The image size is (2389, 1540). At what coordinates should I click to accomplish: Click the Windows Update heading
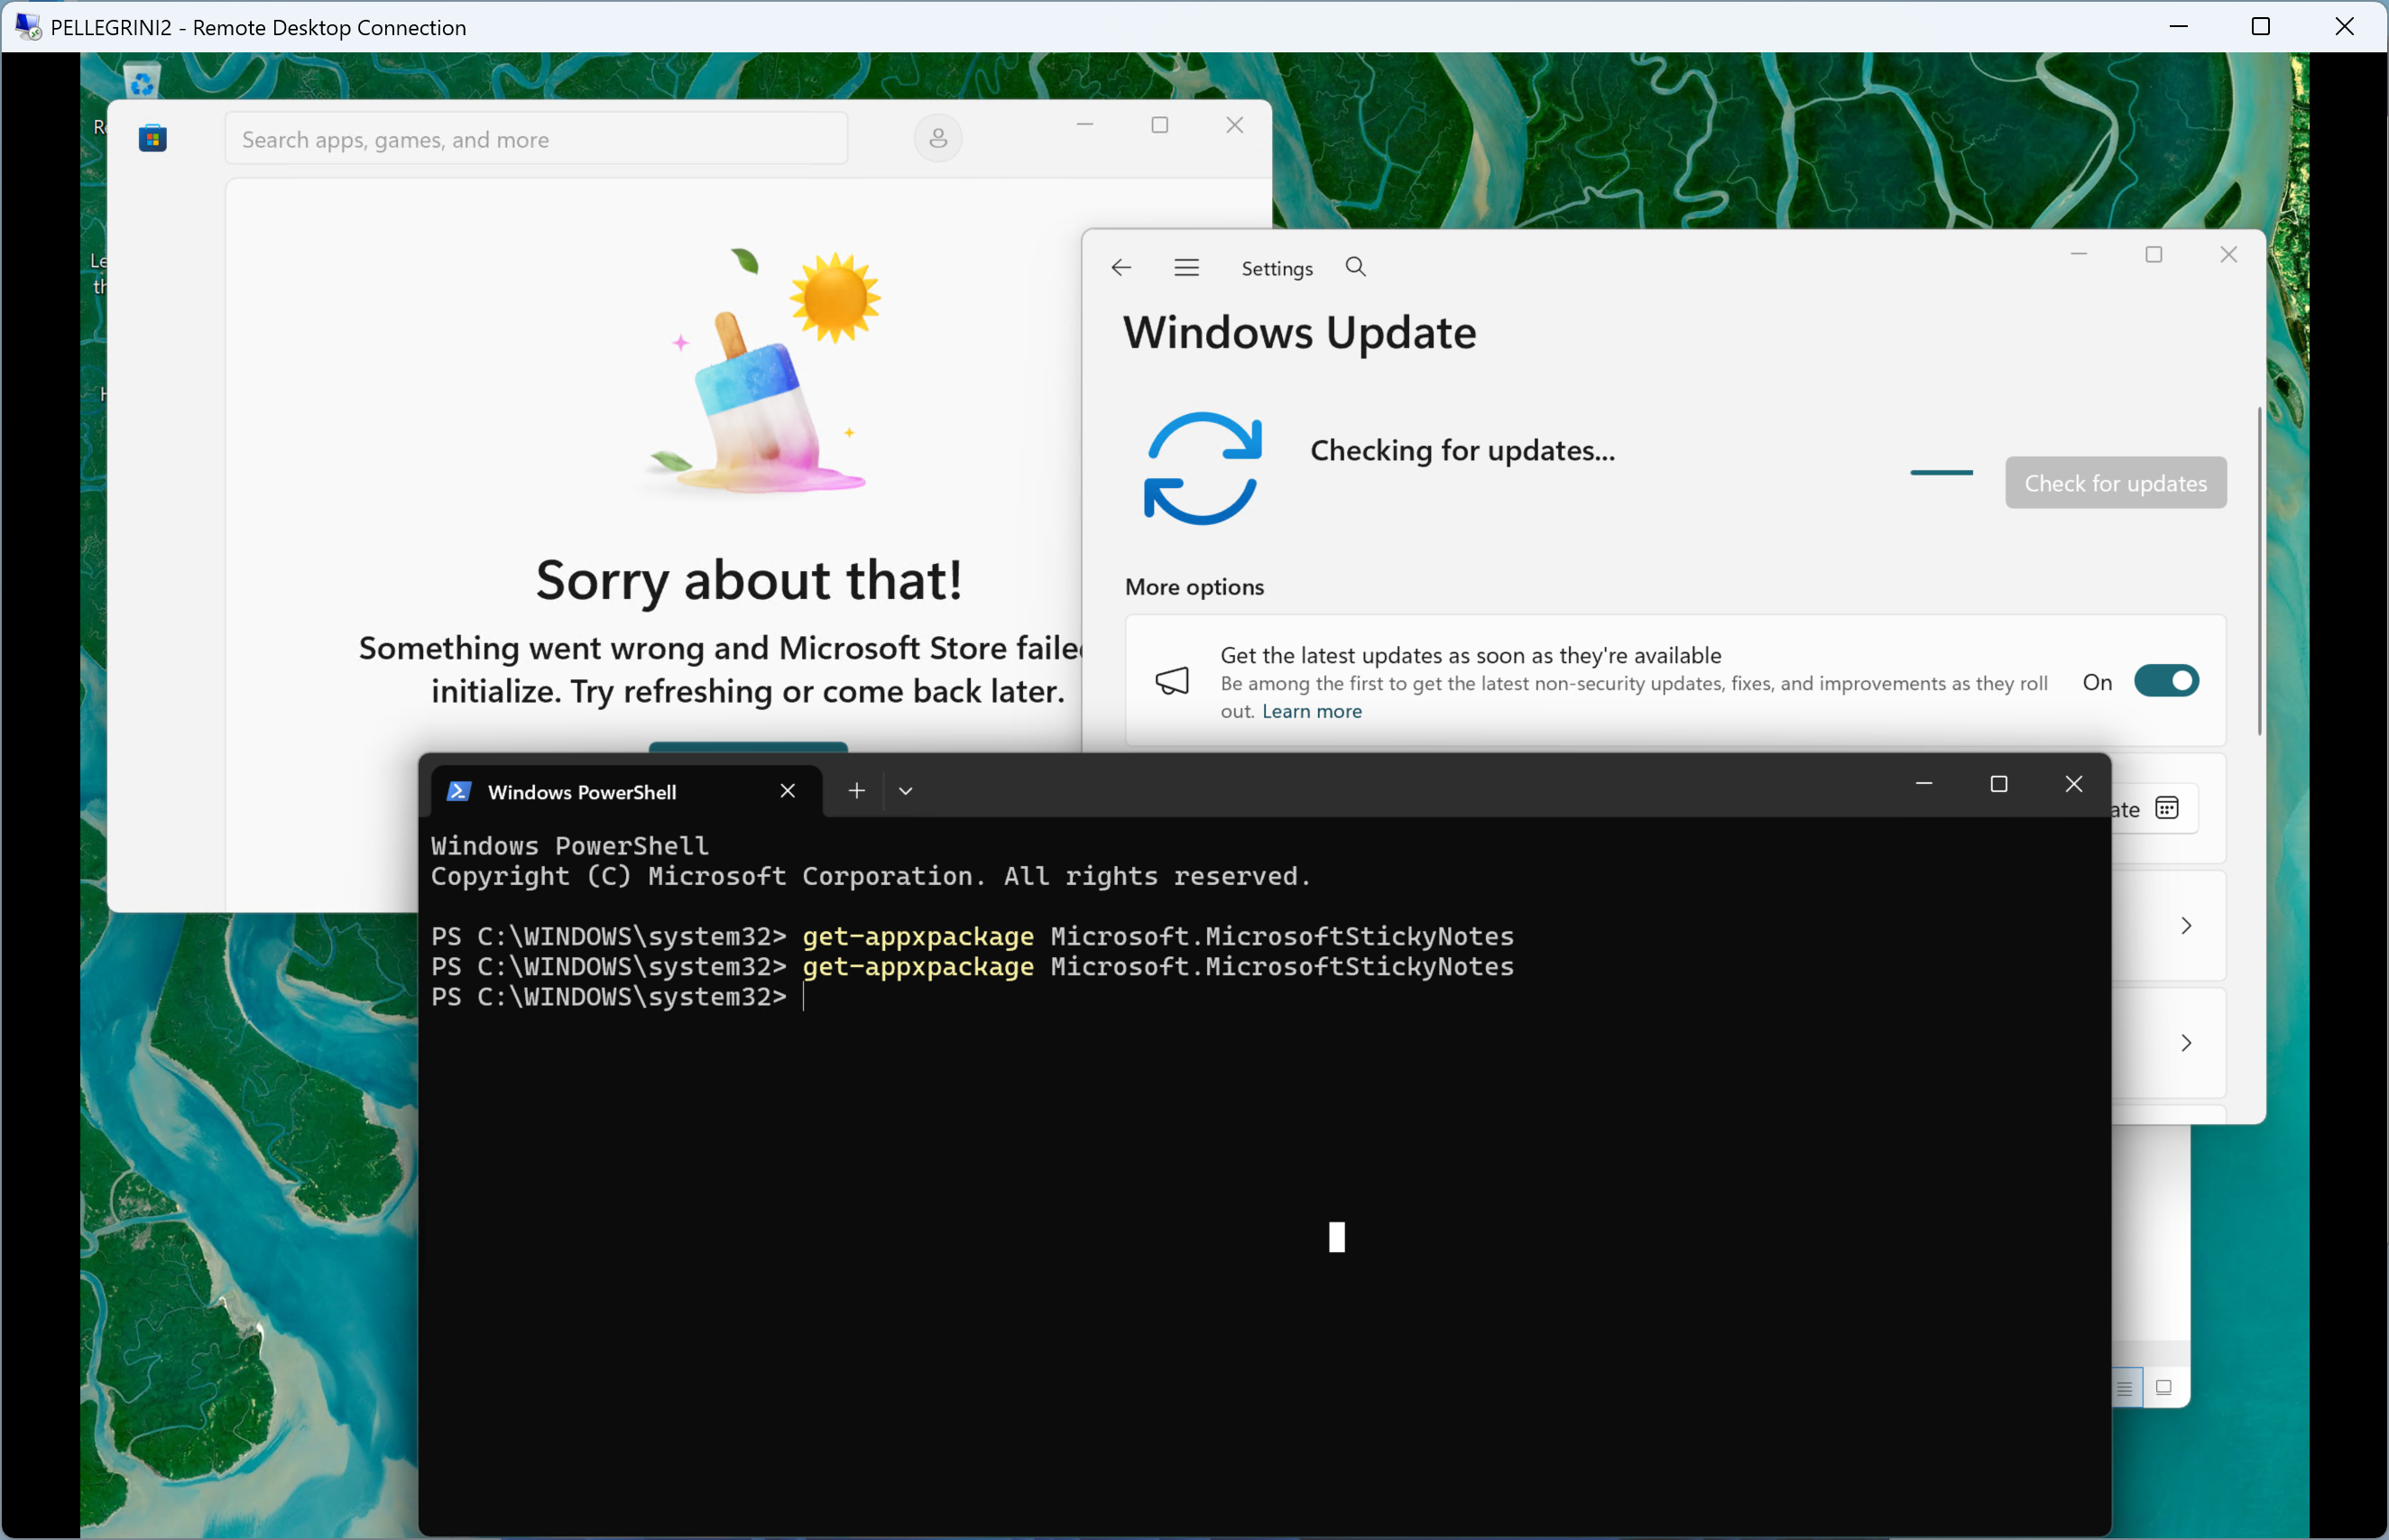(x=1299, y=333)
